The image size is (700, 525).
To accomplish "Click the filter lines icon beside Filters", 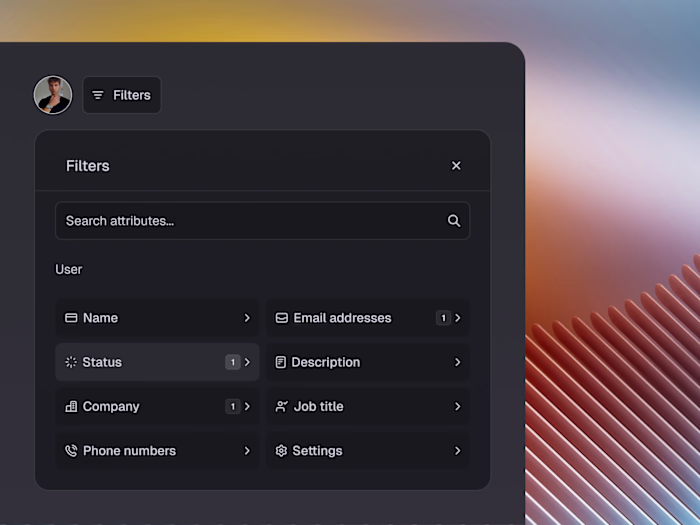I will click(98, 95).
